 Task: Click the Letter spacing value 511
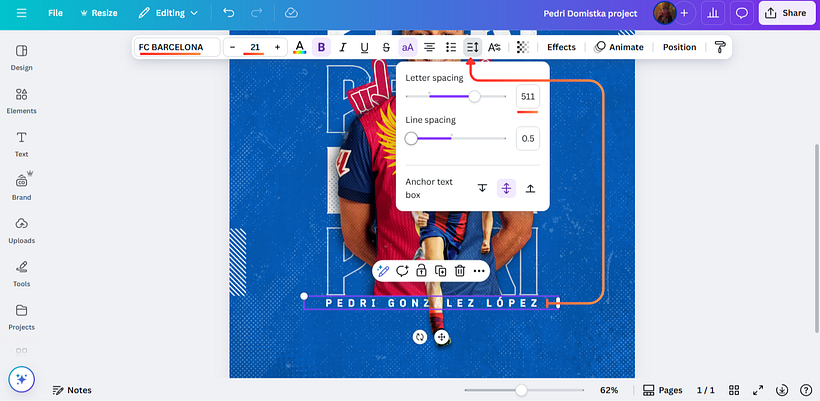tap(528, 97)
